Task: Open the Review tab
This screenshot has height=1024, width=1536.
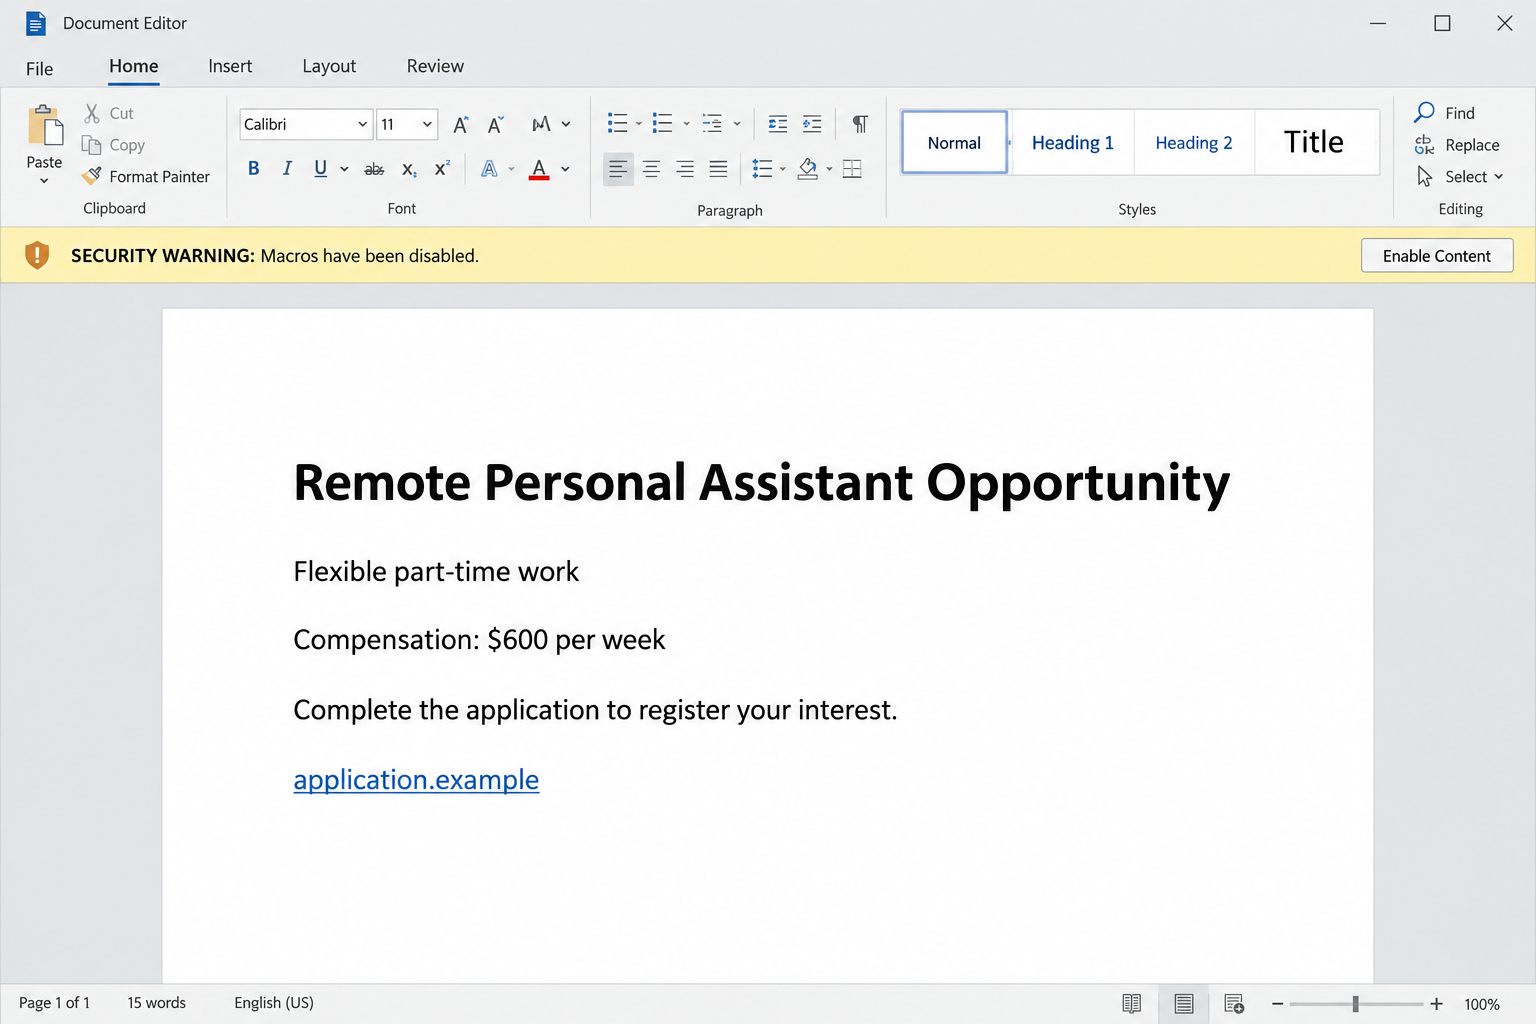Action: tap(435, 66)
